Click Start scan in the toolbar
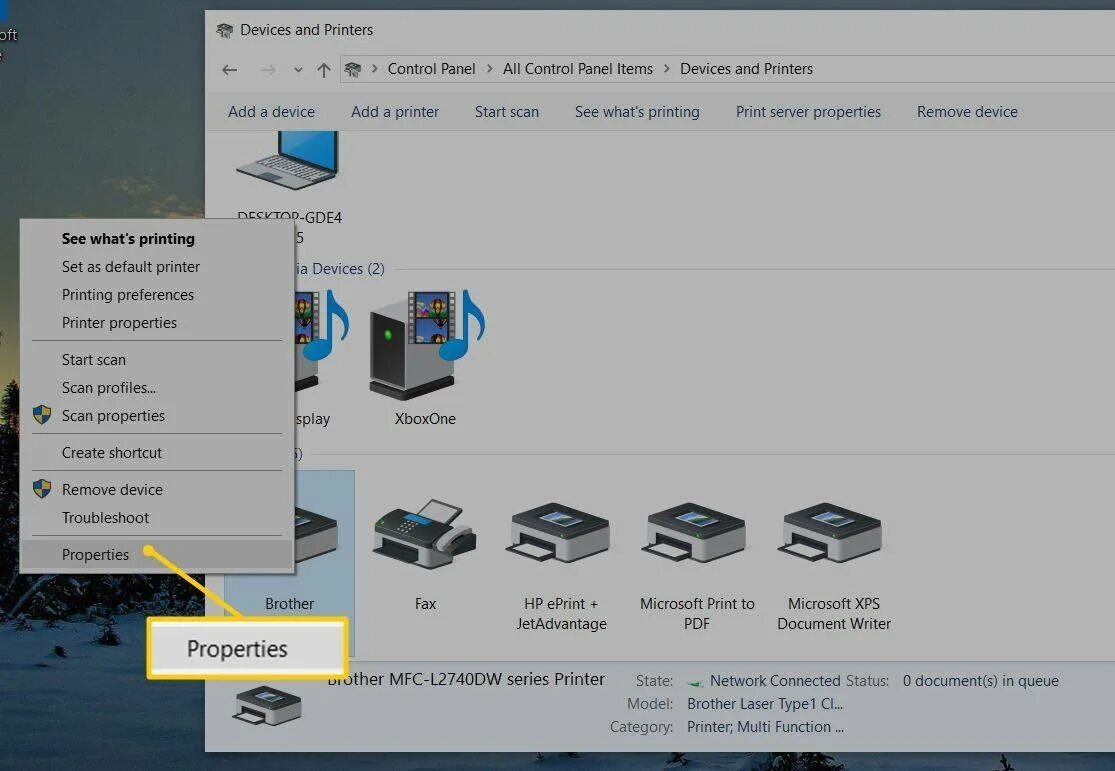The image size is (1115, 771). [506, 112]
